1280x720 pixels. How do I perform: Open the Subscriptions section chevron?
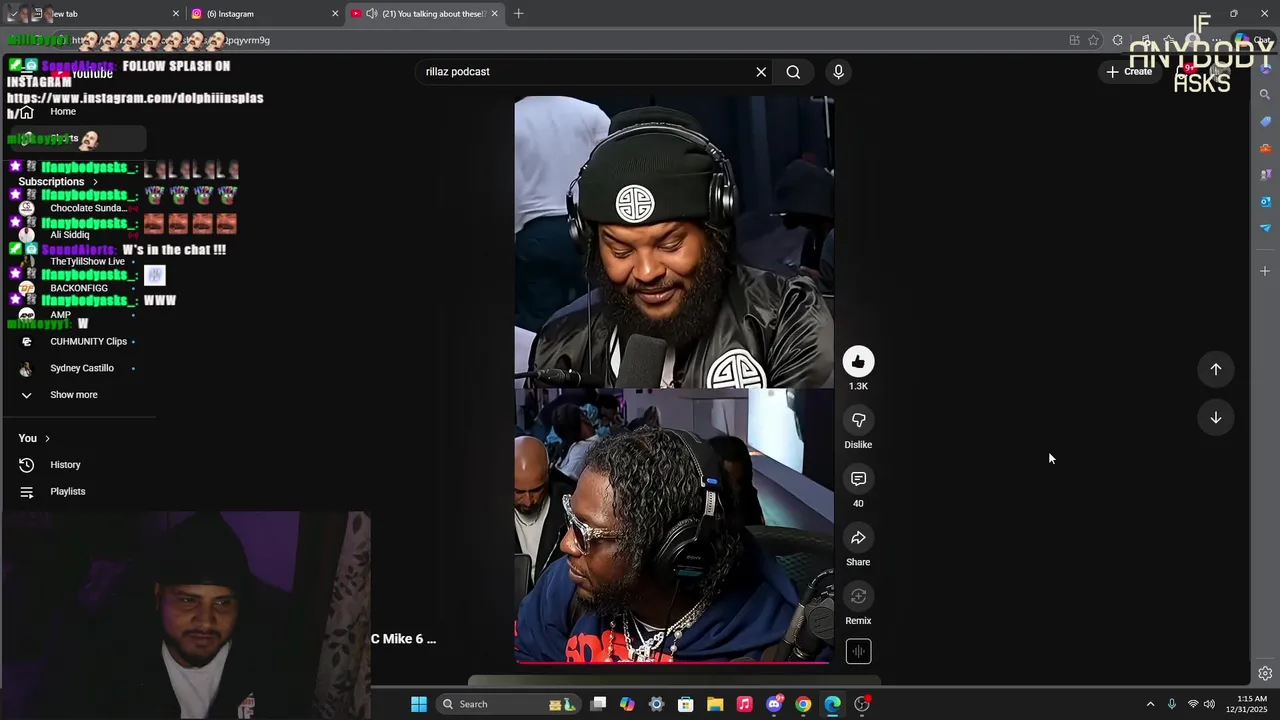96,182
